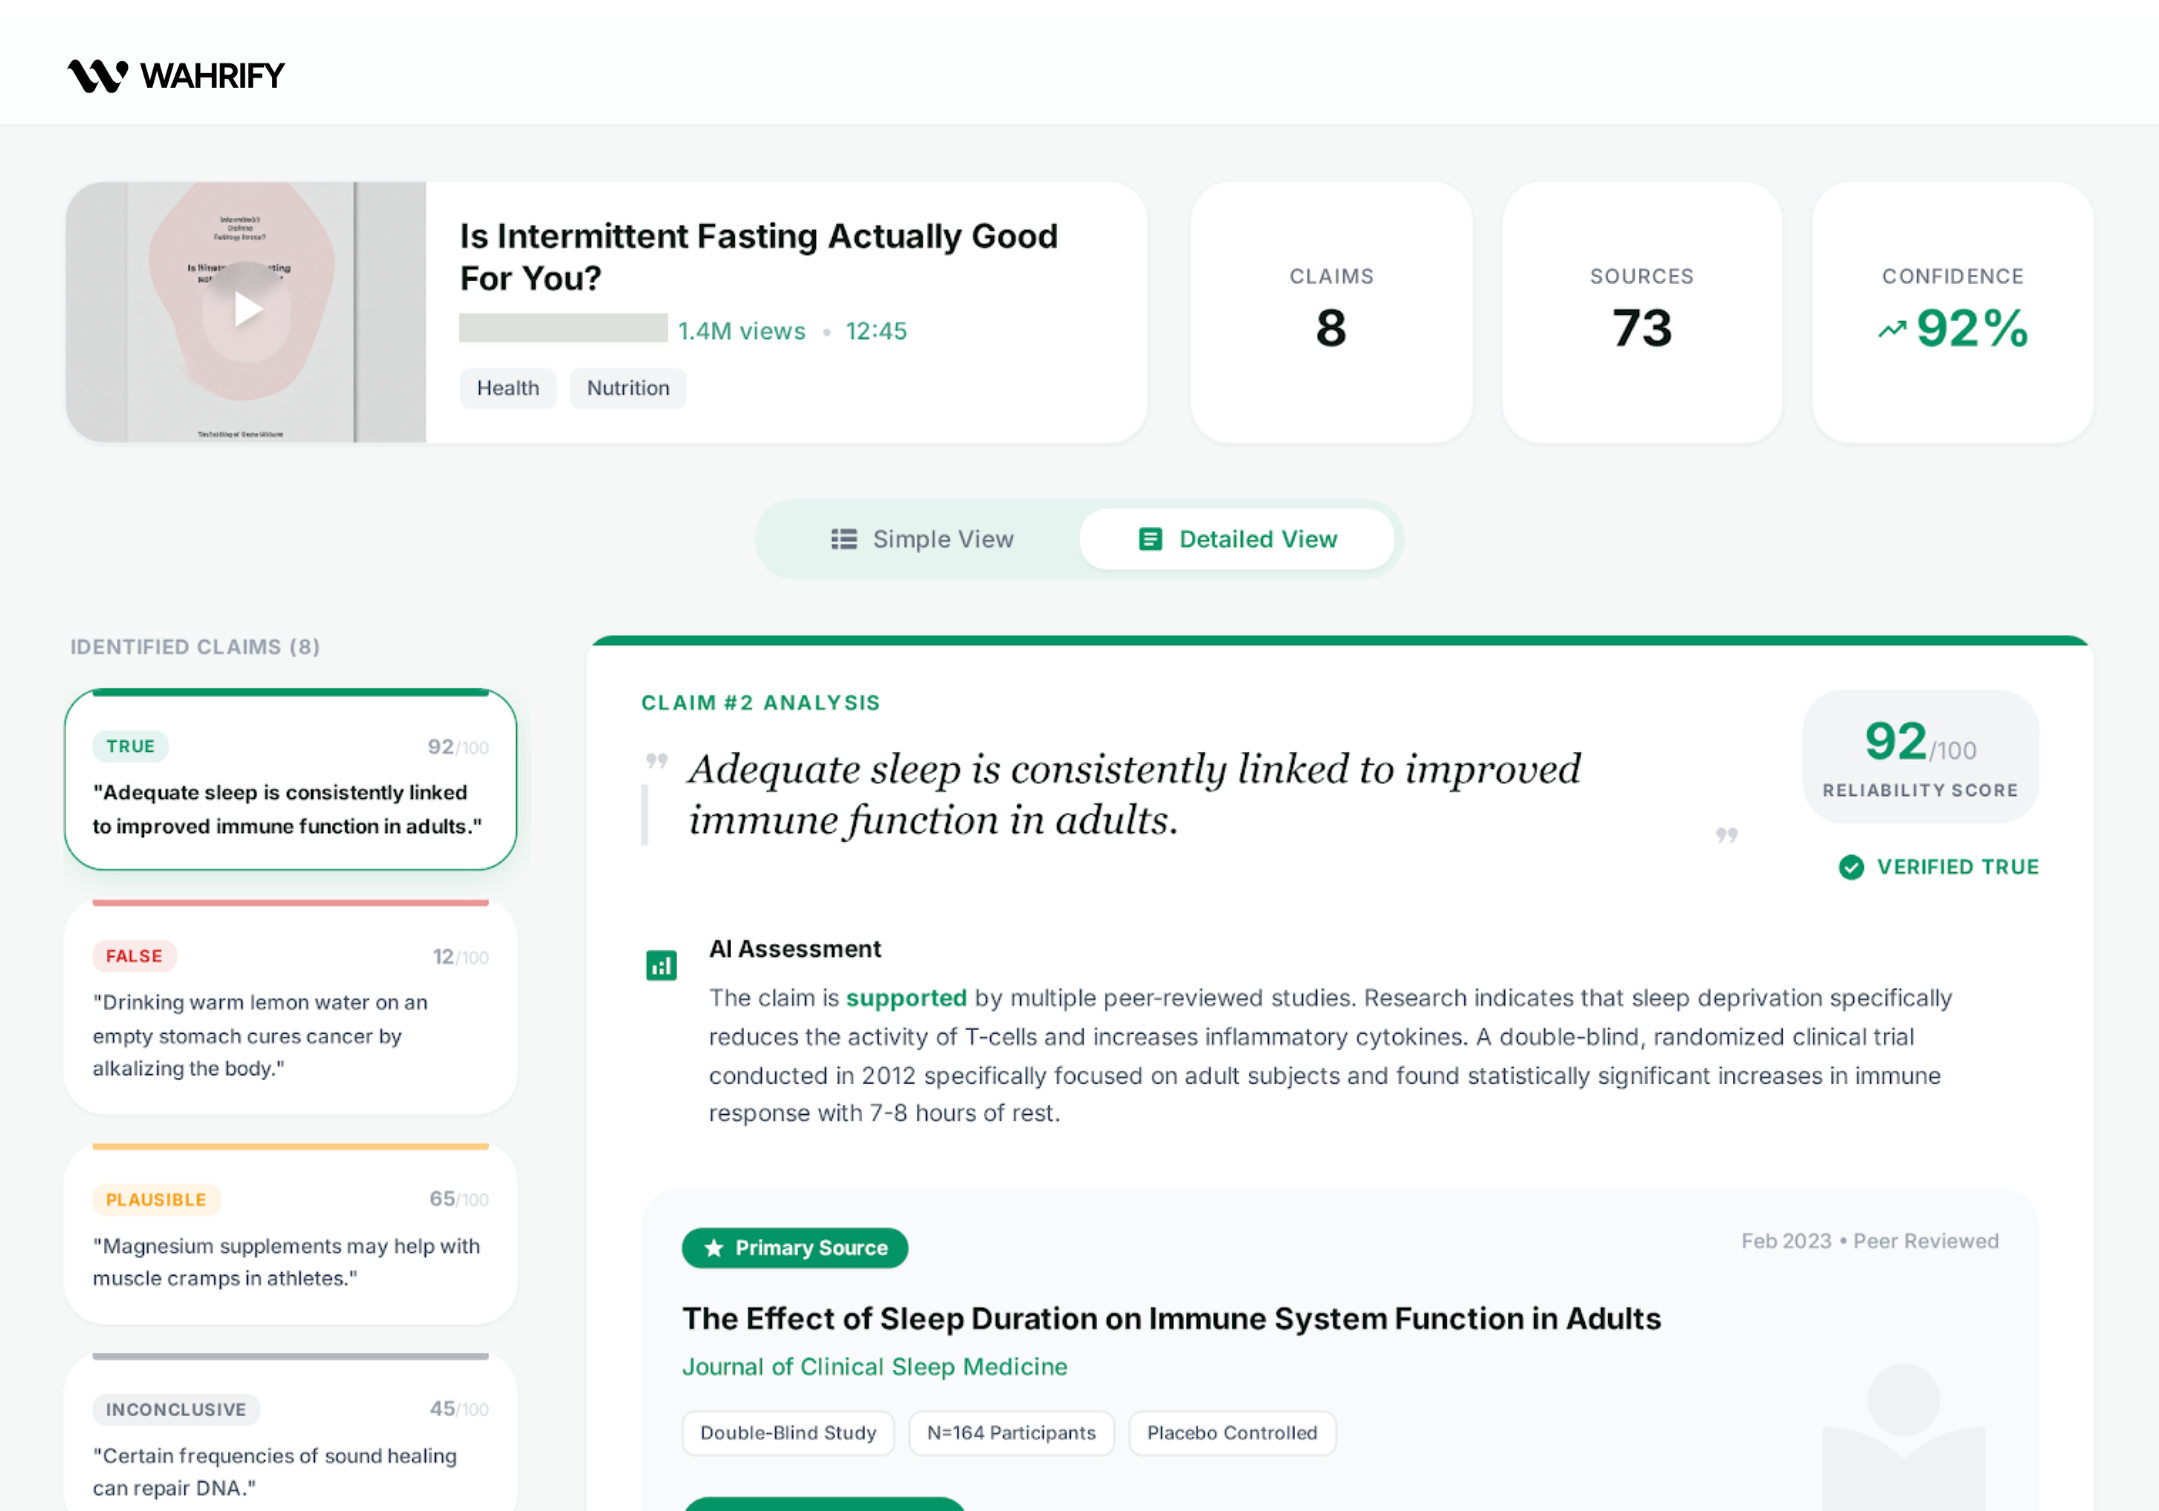Click the document icon beside Detailed View
Viewport: 2159px width, 1511px height.
coord(1150,538)
